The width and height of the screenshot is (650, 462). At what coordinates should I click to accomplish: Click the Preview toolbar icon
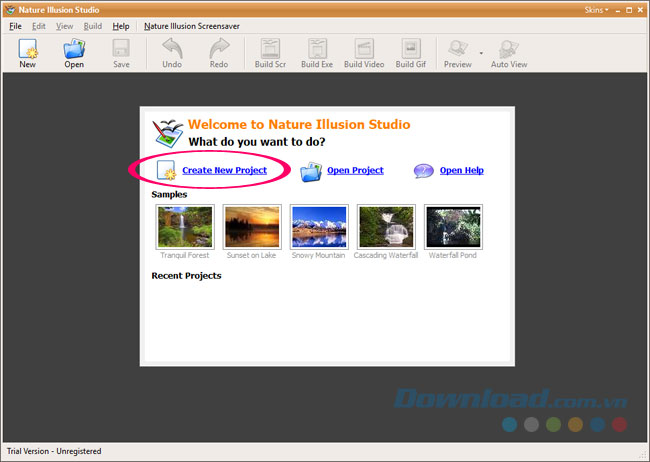(x=458, y=49)
